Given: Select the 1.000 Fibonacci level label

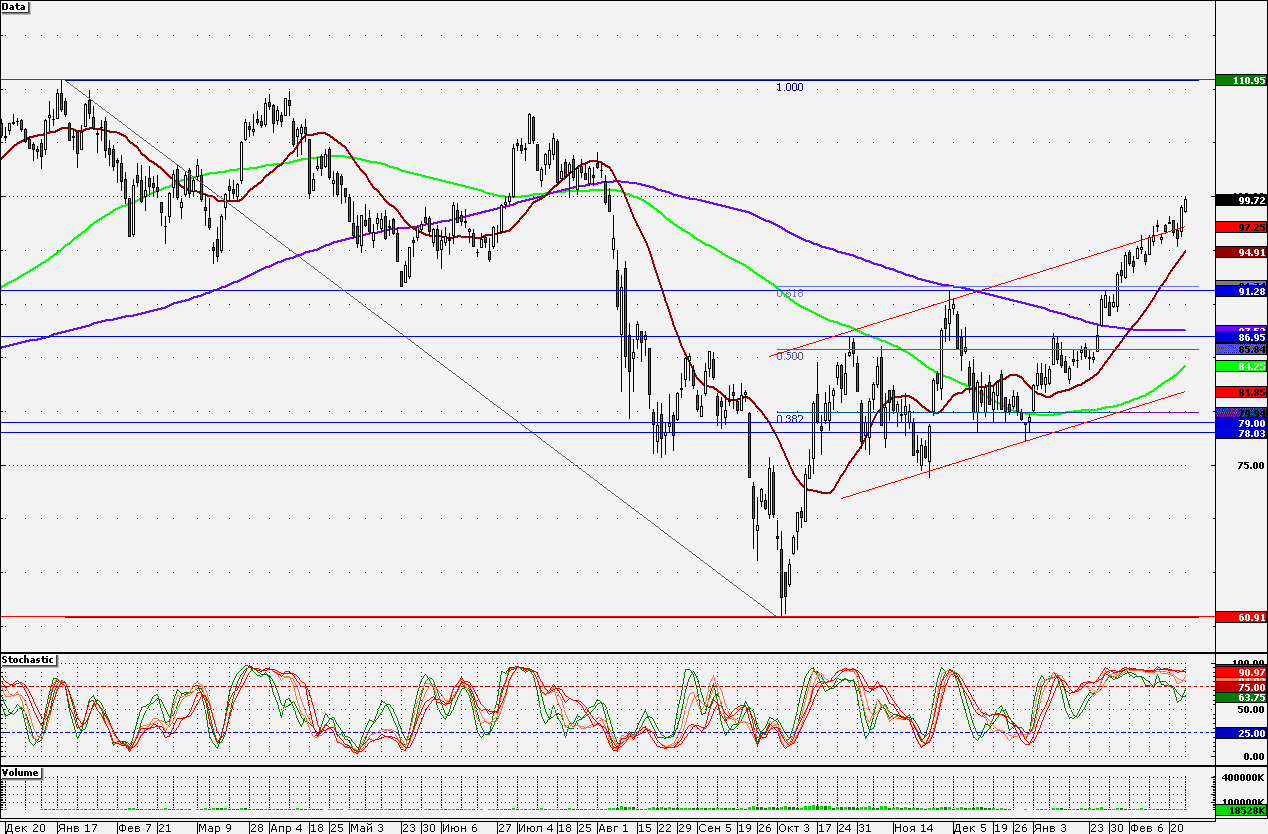Looking at the screenshot, I should (789, 88).
